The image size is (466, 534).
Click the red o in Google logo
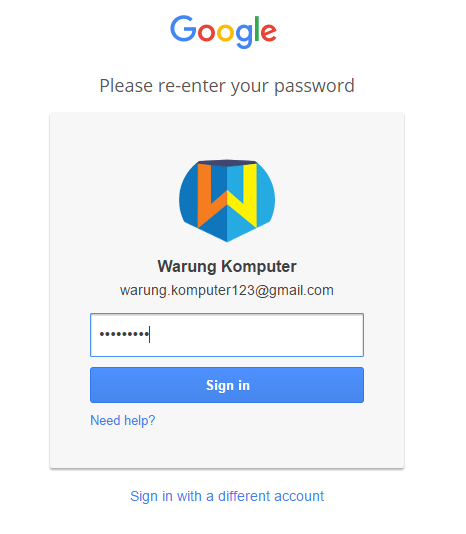206,33
